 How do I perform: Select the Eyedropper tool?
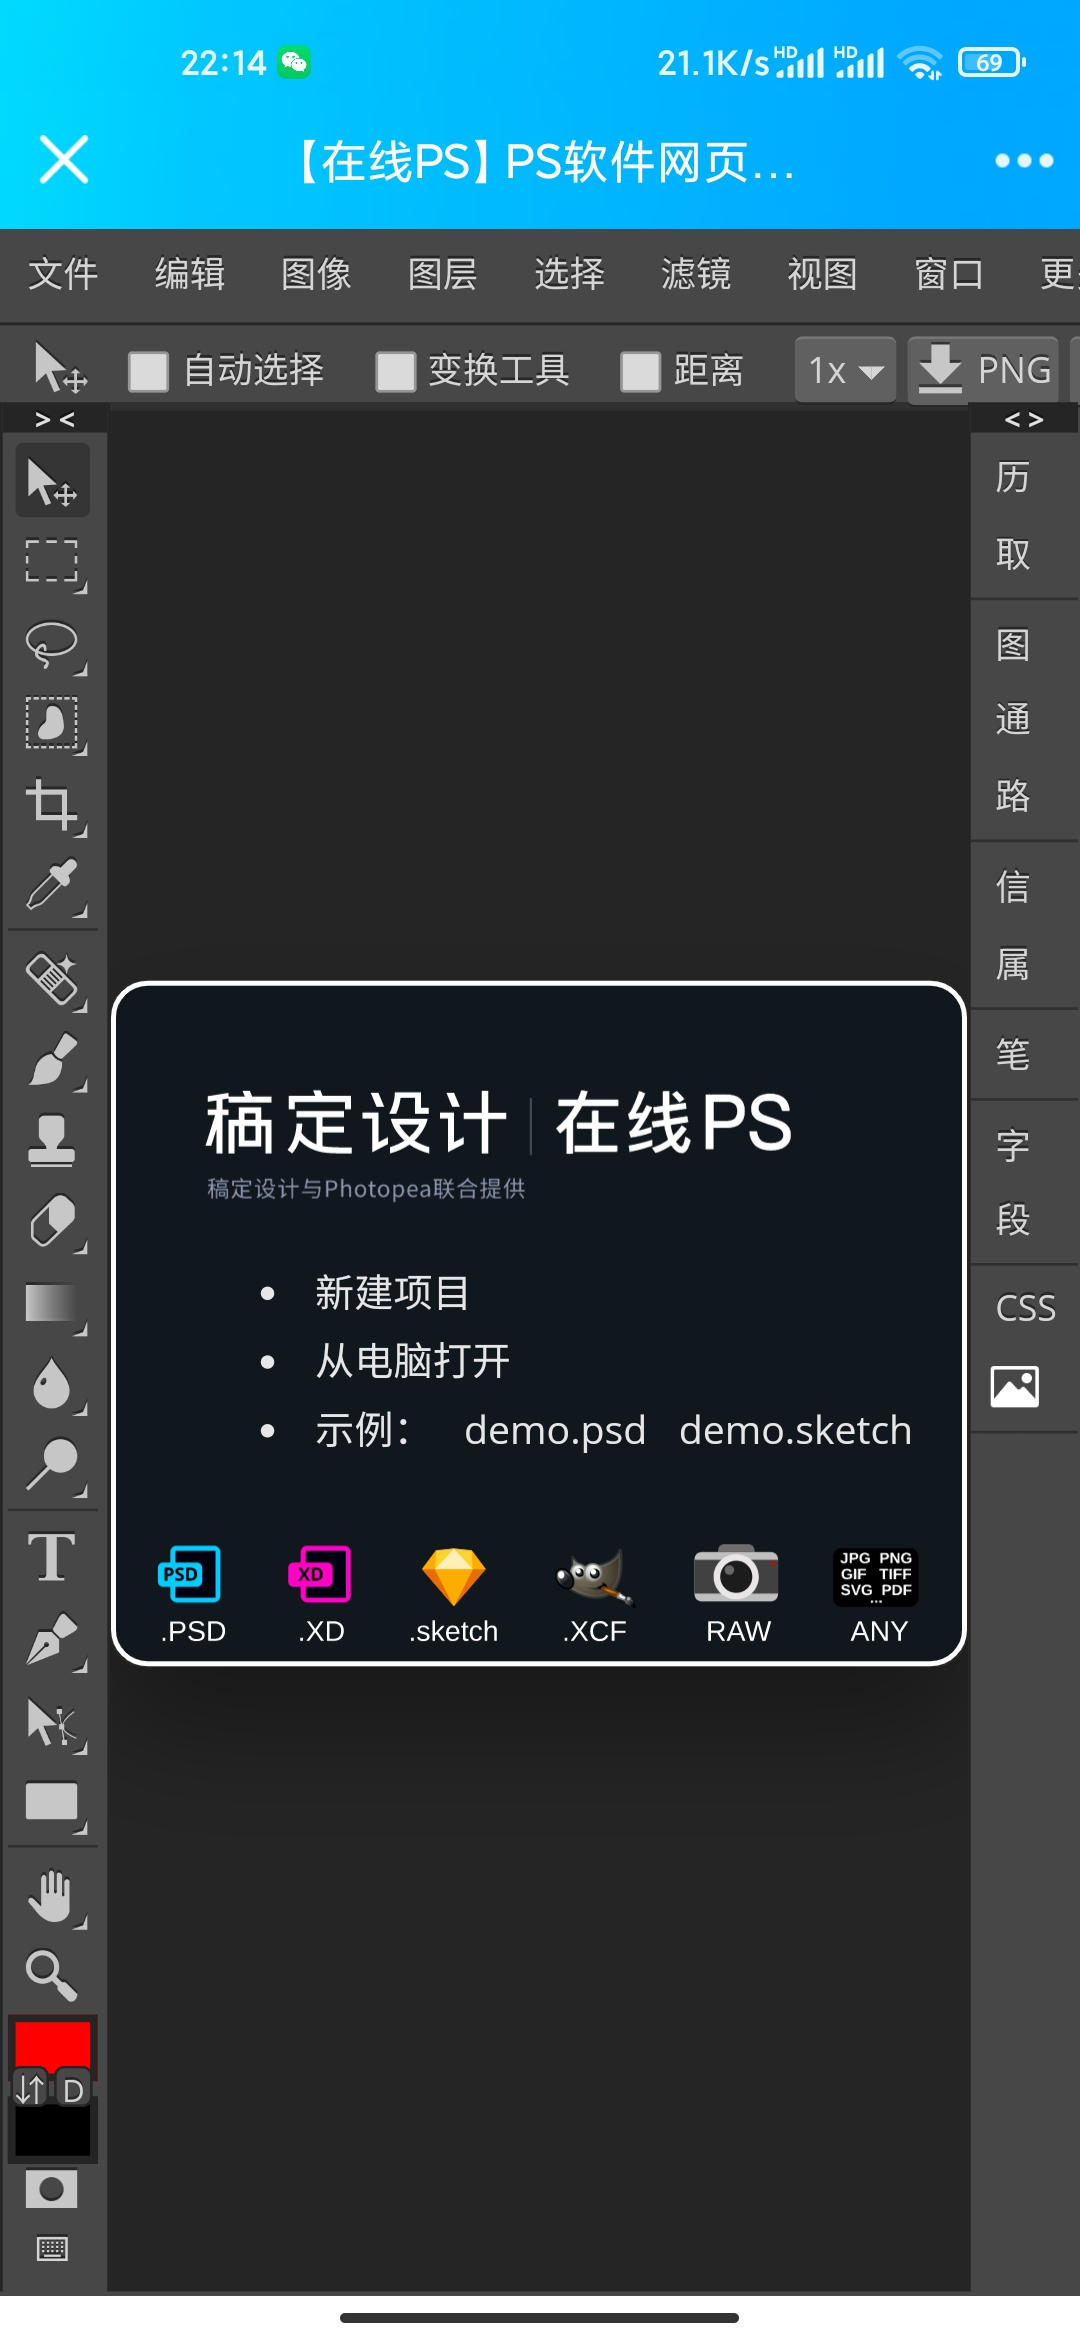point(53,886)
